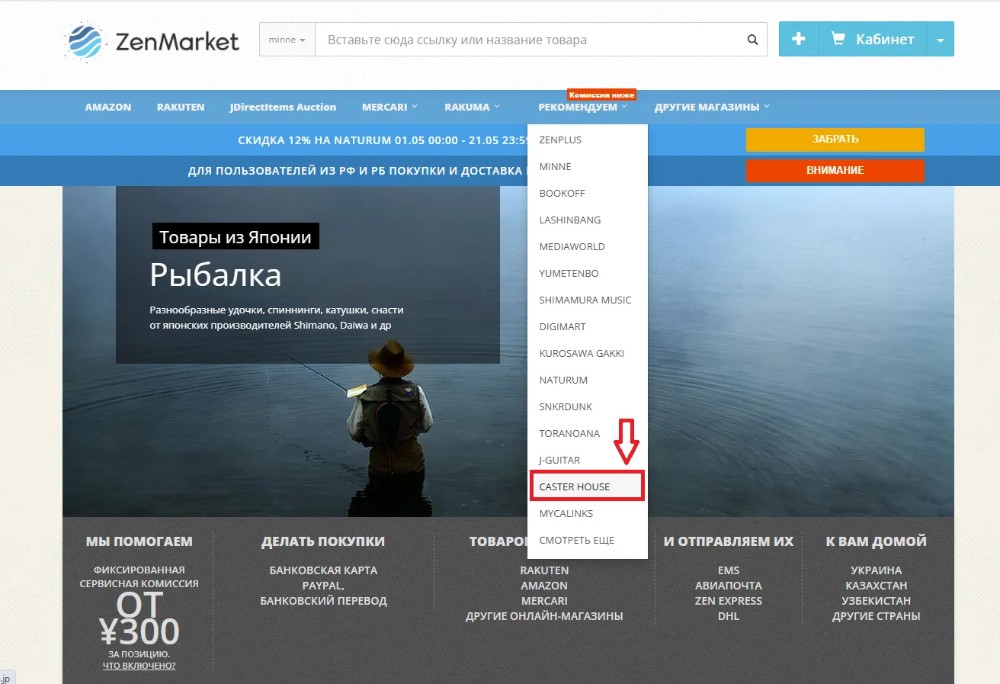Click the yellow ЗАБРАТЬ button
Screen dimensions: 1000x684
click(x=835, y=139)
